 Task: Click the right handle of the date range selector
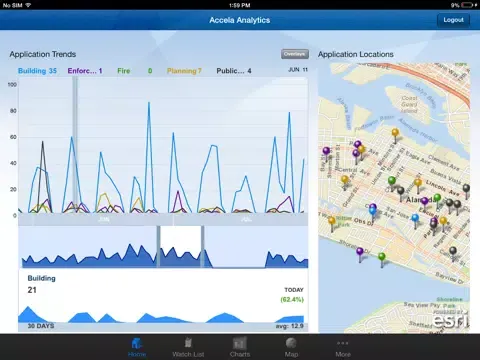tap(202, 247)
